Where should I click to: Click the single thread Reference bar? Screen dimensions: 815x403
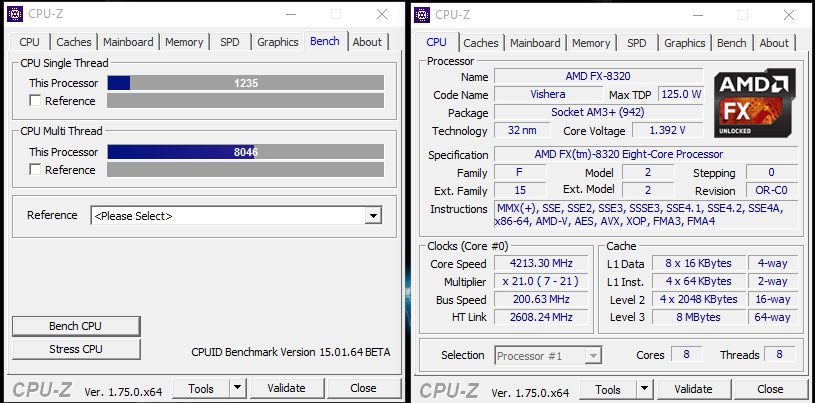pyautogui.click(x=245, y=101)
